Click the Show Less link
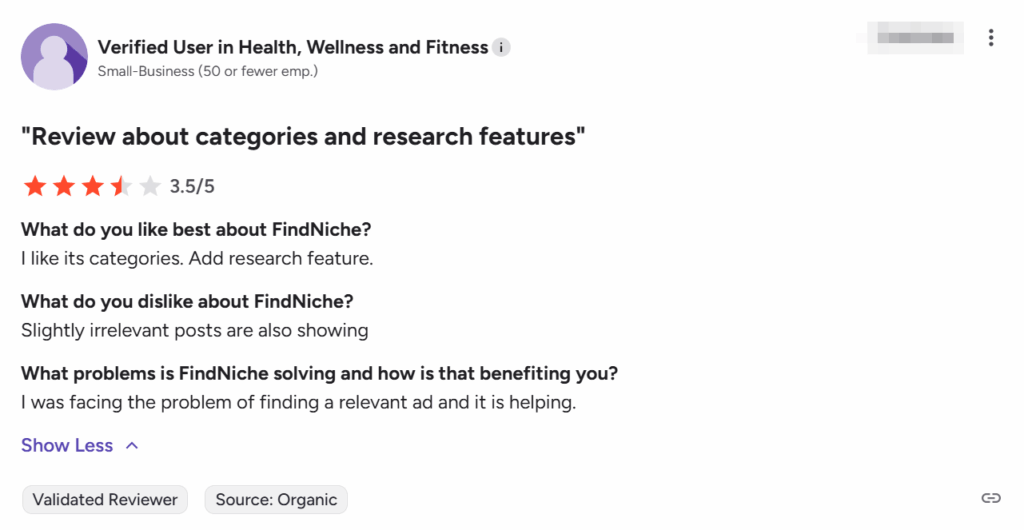 point(67,446)
